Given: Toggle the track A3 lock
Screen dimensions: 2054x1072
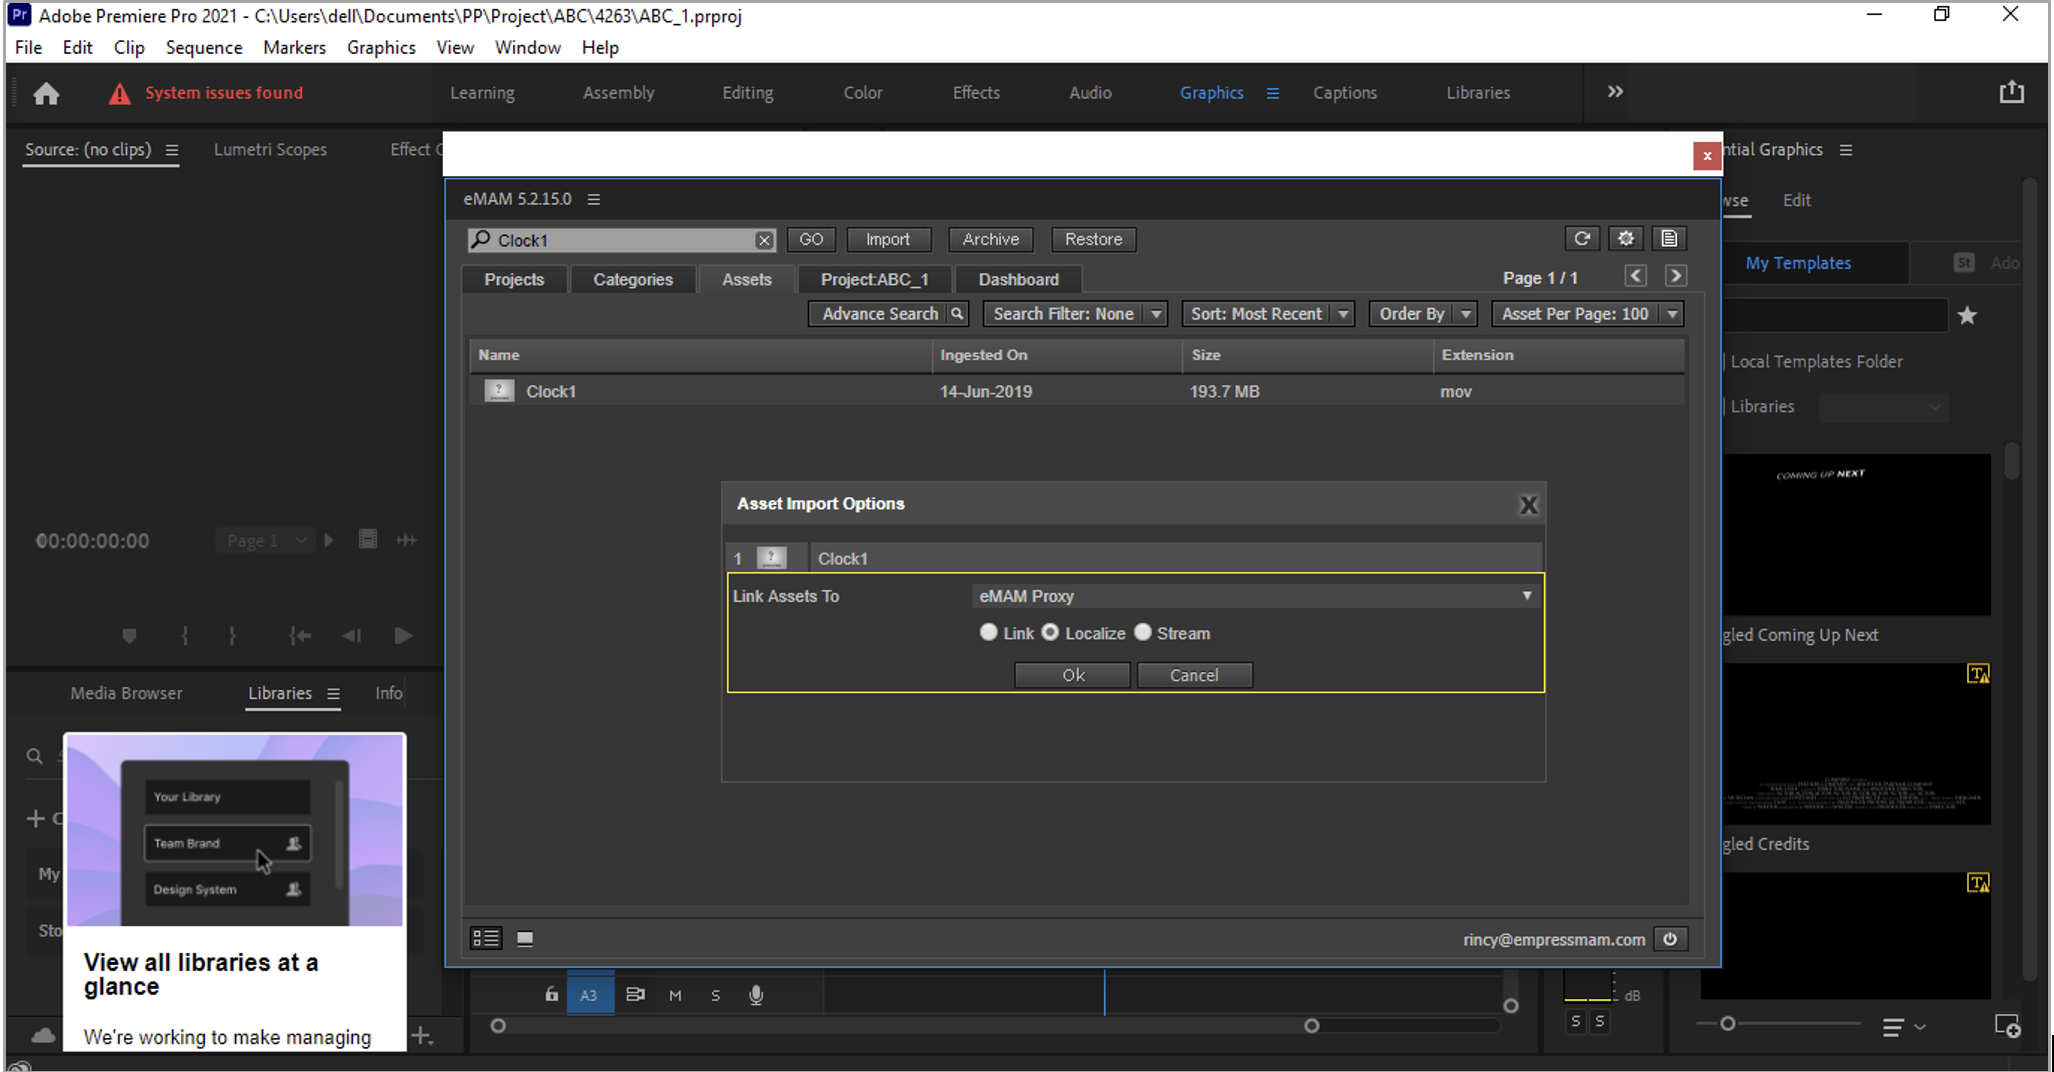Looking at the screenshot, I should pyautogui.click(x=551, y=995).
